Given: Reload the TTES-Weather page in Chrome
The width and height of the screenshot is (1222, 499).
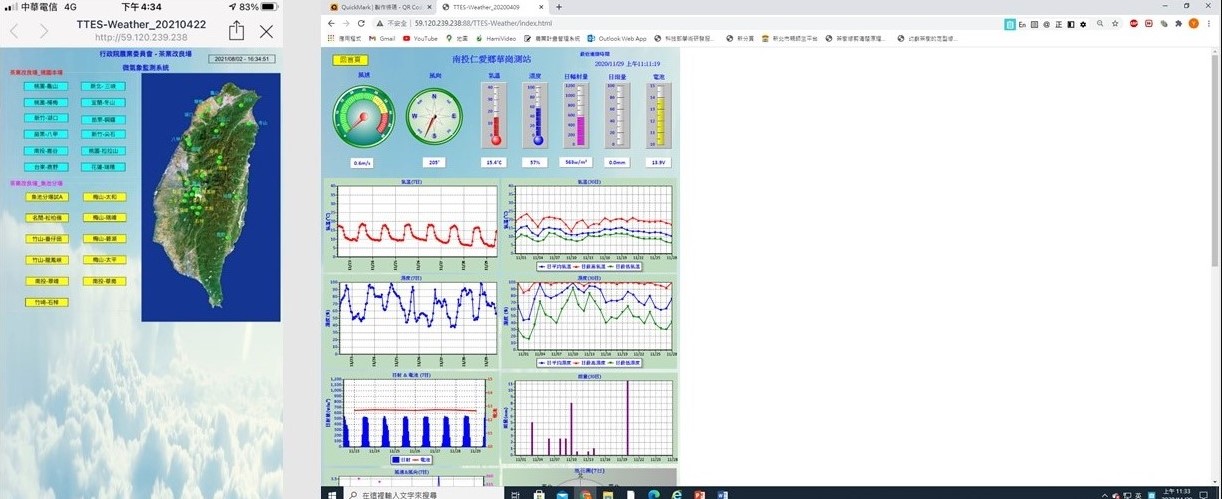Looking at the screenshot, I should click(361, 23).
